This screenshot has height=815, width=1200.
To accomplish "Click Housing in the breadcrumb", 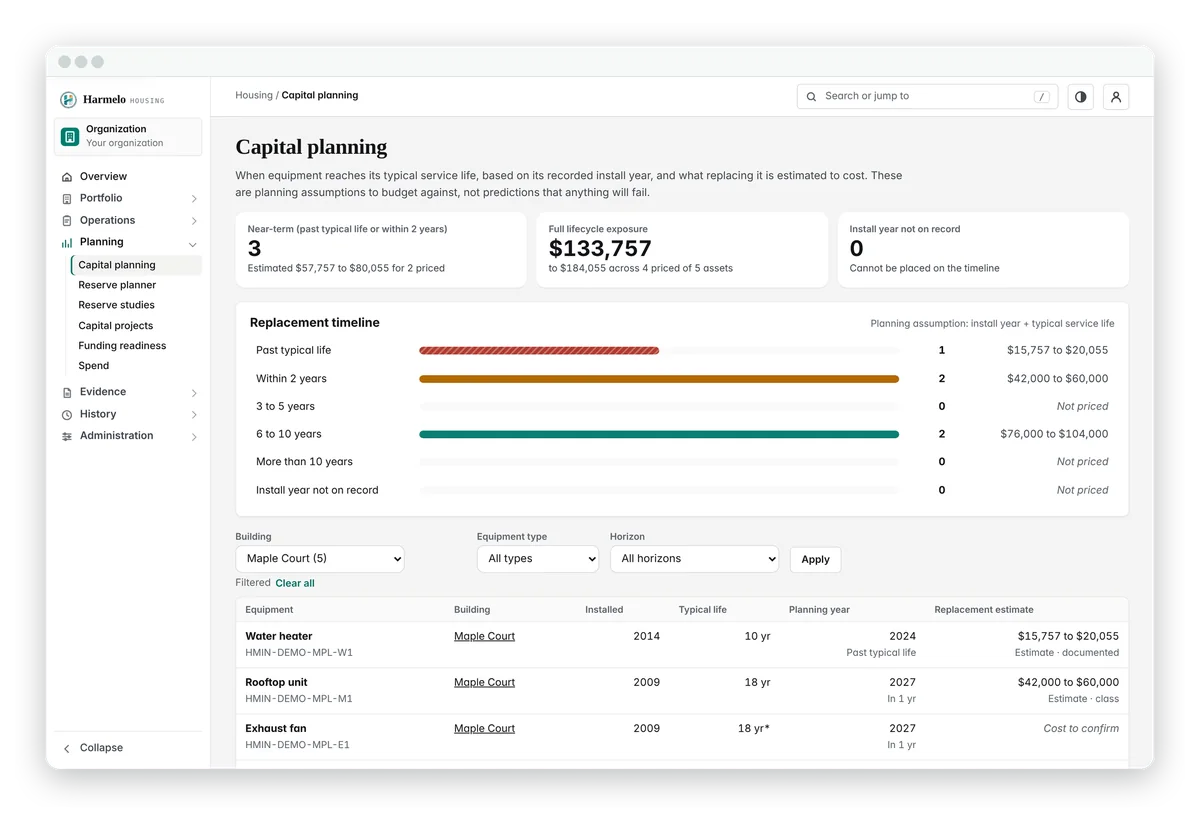I will click(254, 95).
